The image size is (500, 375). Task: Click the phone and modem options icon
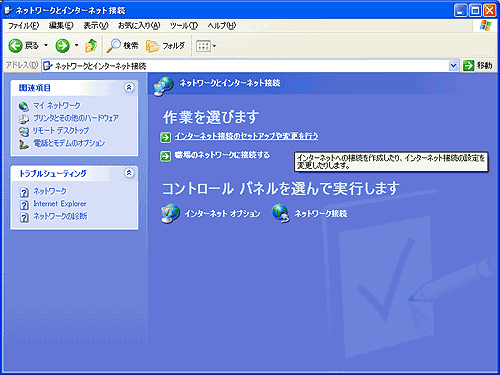pos(24,144)
